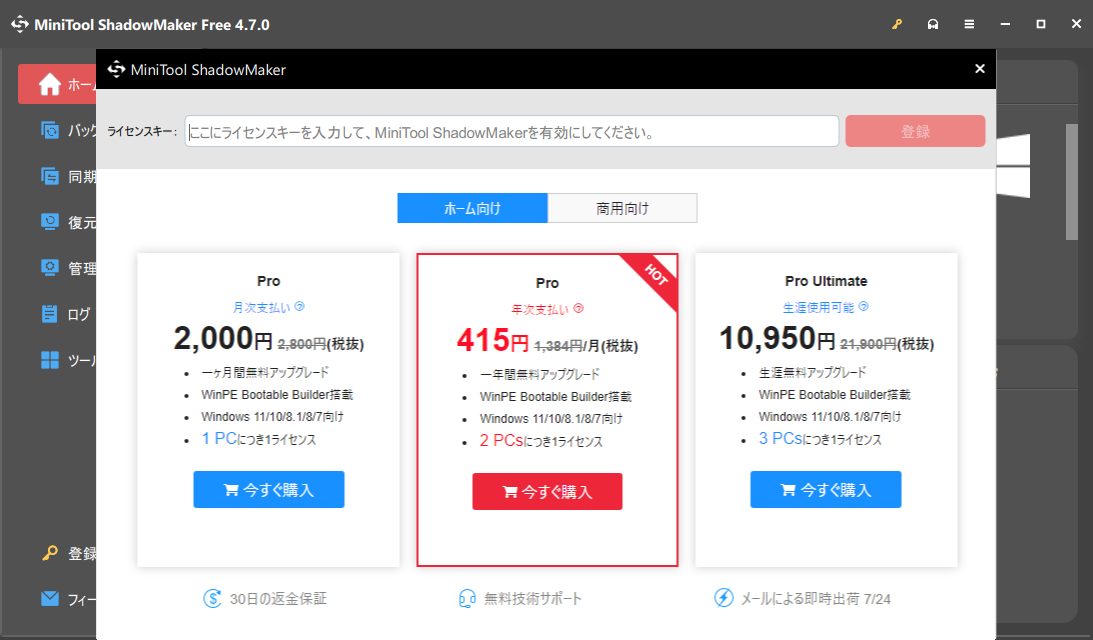Click the 30日の返金保証 text
The height and width of the screenshot is (640, 1093).
pos(278,599)
